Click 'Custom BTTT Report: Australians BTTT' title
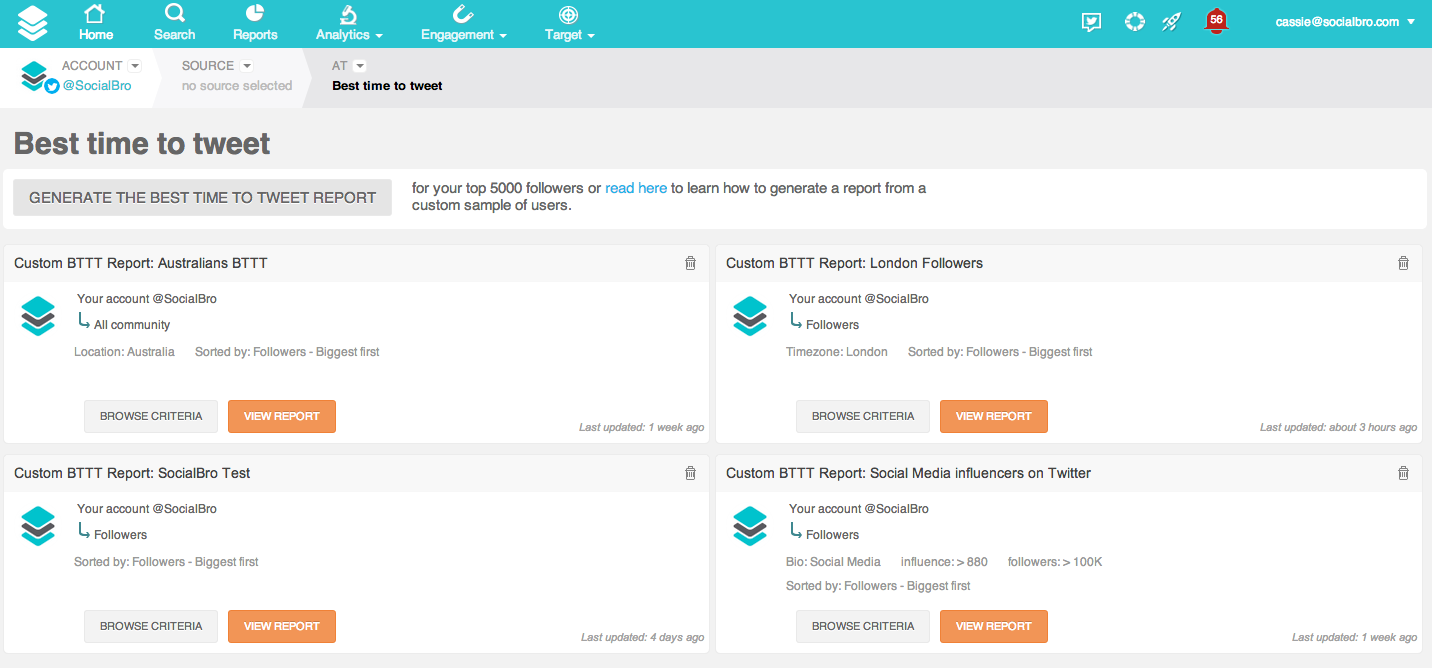 [141, 263]
